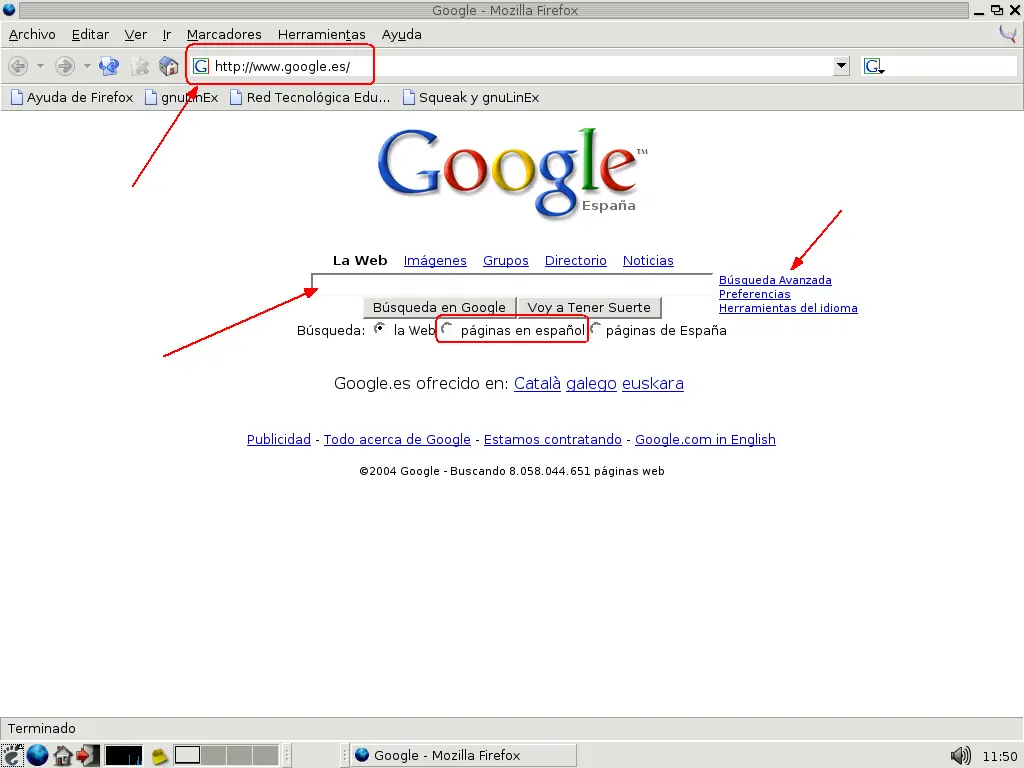Switch Google to euskara

coord(652,383)
